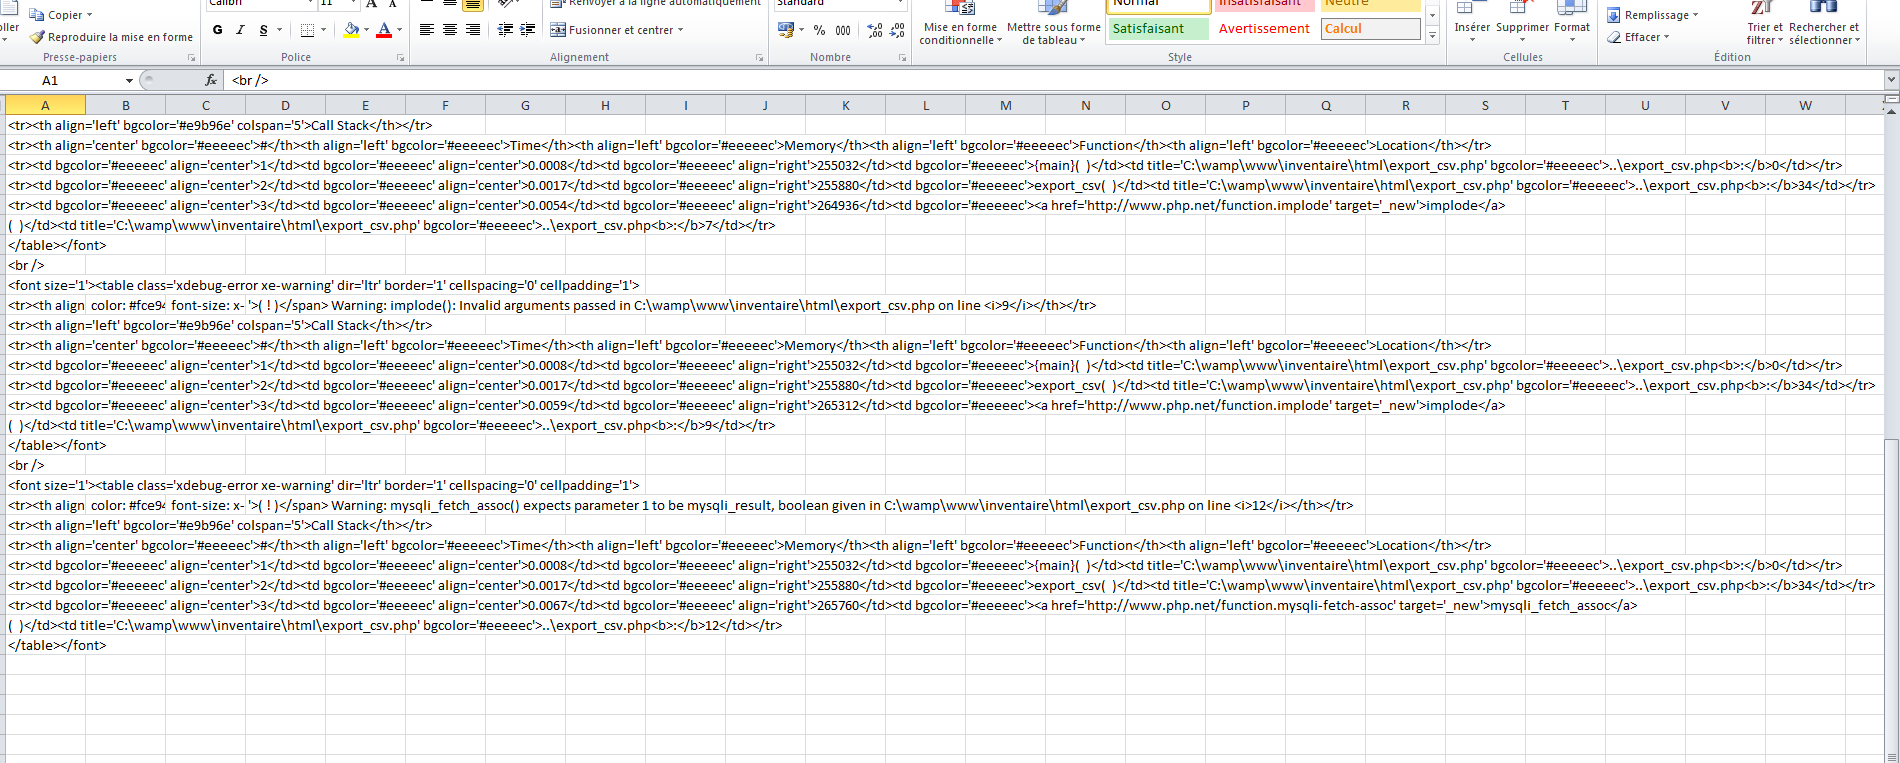The width and height of the screenshot is (1900, 763).
Task: Apply the Calcul cell style
Action: 1370,29
